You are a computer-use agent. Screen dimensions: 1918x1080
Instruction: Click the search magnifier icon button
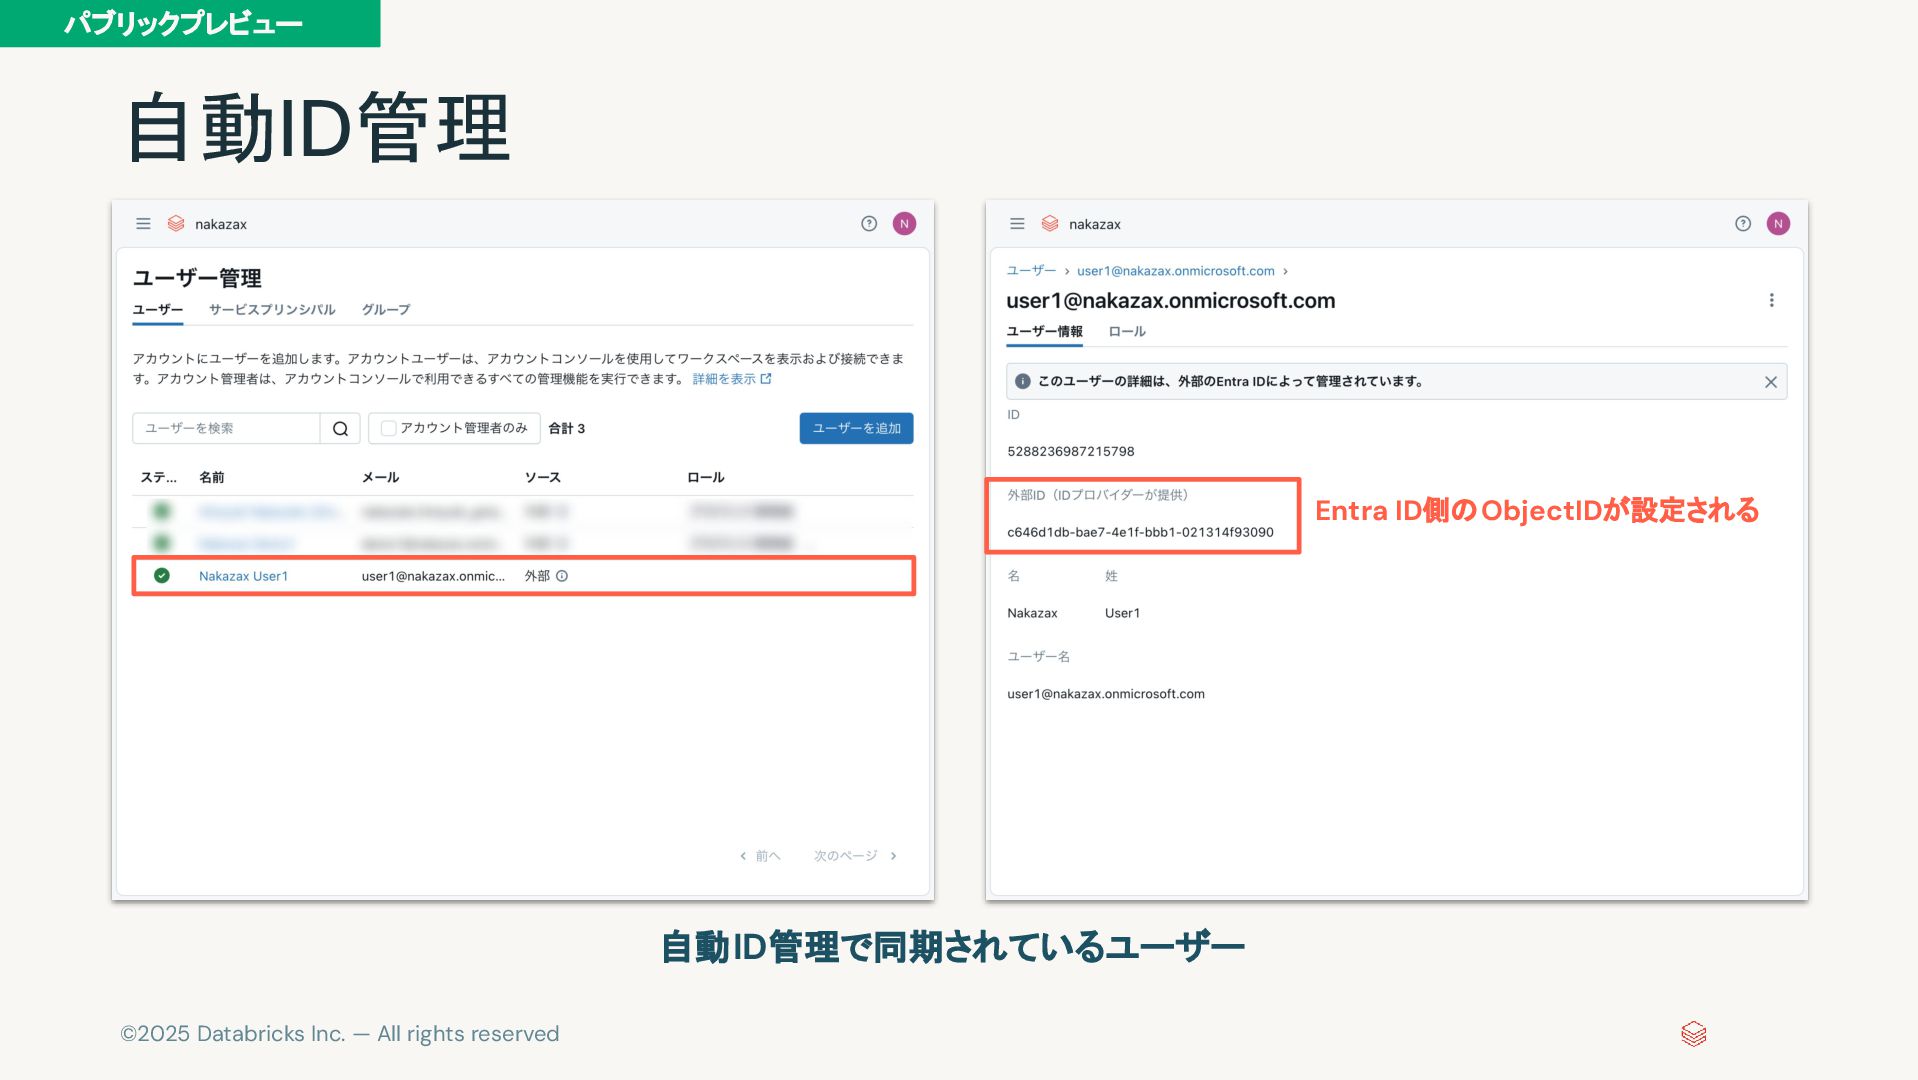[x=340, y=428]
